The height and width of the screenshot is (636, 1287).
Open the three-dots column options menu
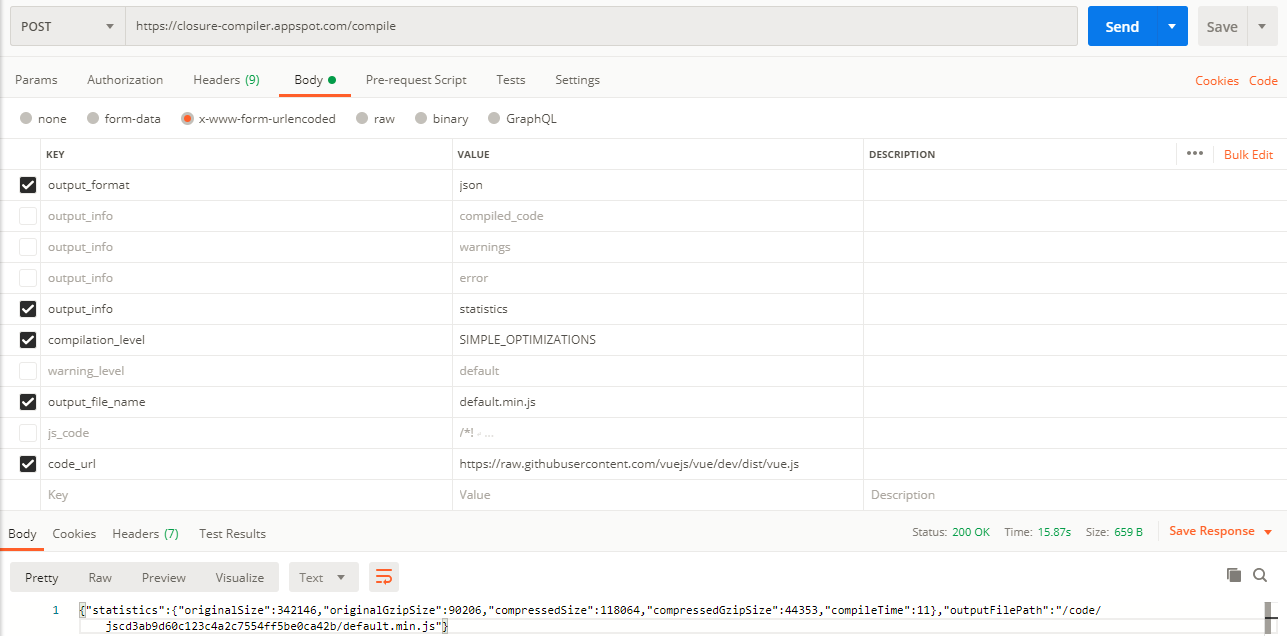point(1194,154)
